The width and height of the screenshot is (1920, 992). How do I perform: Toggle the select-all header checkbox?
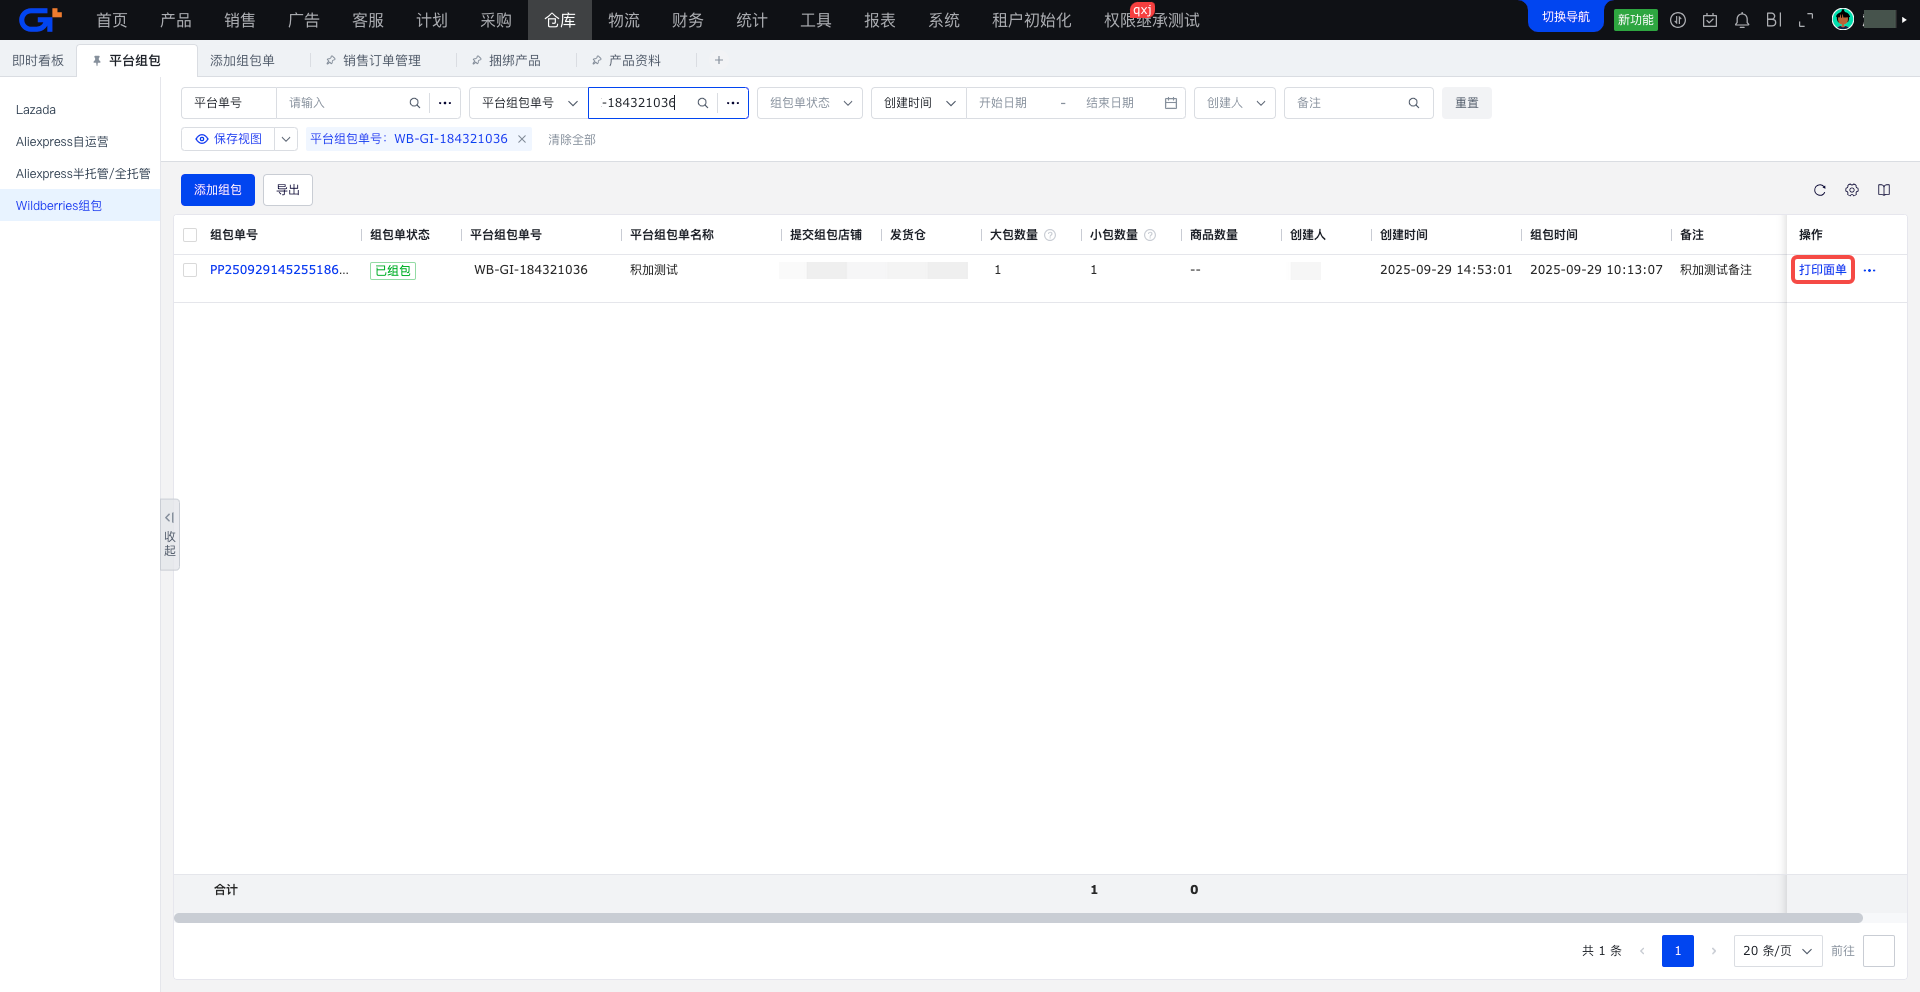coord(190,235)
